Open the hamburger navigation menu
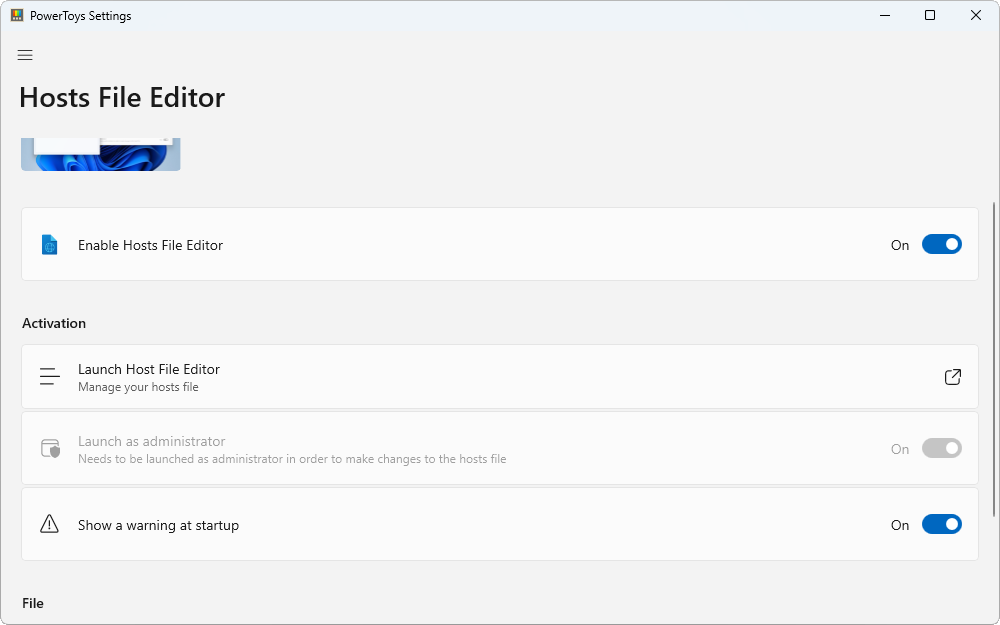Screen dimensions: 1000x625 coord(25,55)
